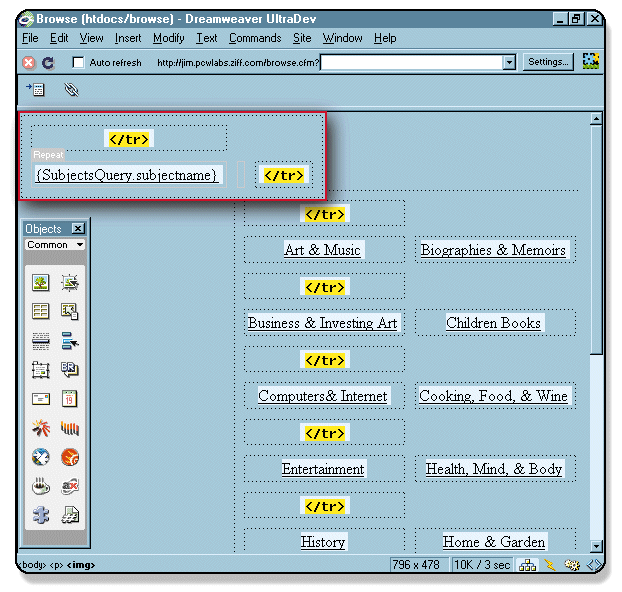Image resolution: width=622 pixels, height=592 pixels.
Task: Click the Health, Mind, & Body link
Action: (493, 469)
